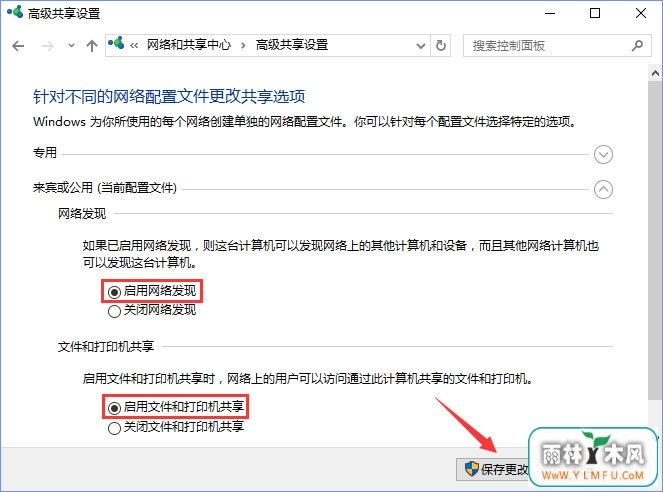Open recent locations dropdown chevron
Image resolution: width=663 pixels, height=492 pixels.
[71, 46]
